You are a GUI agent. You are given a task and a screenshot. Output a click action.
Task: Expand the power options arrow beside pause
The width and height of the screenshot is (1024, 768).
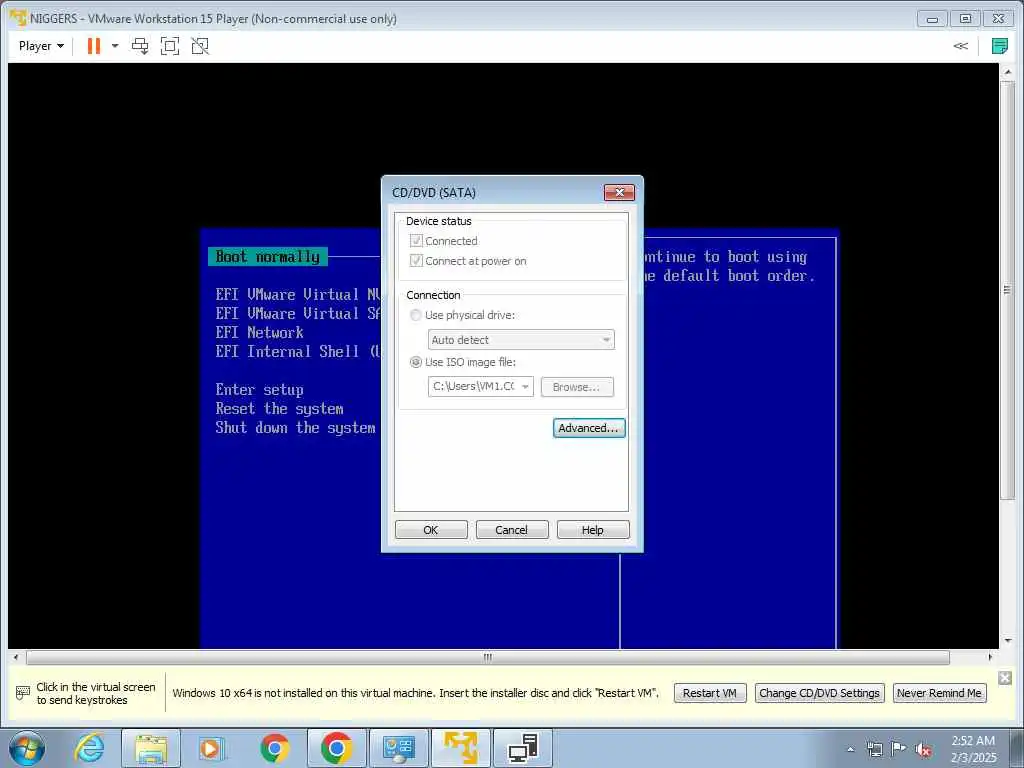coord(115,46)
